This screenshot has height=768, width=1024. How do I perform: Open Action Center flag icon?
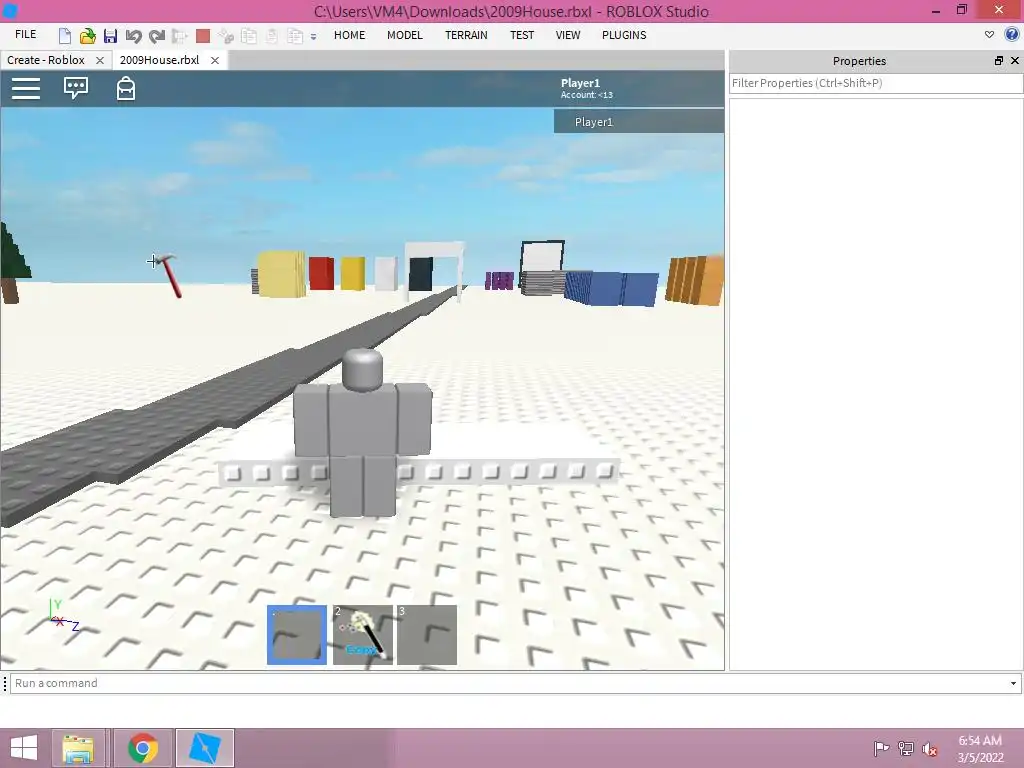click(x=881, y=748)
